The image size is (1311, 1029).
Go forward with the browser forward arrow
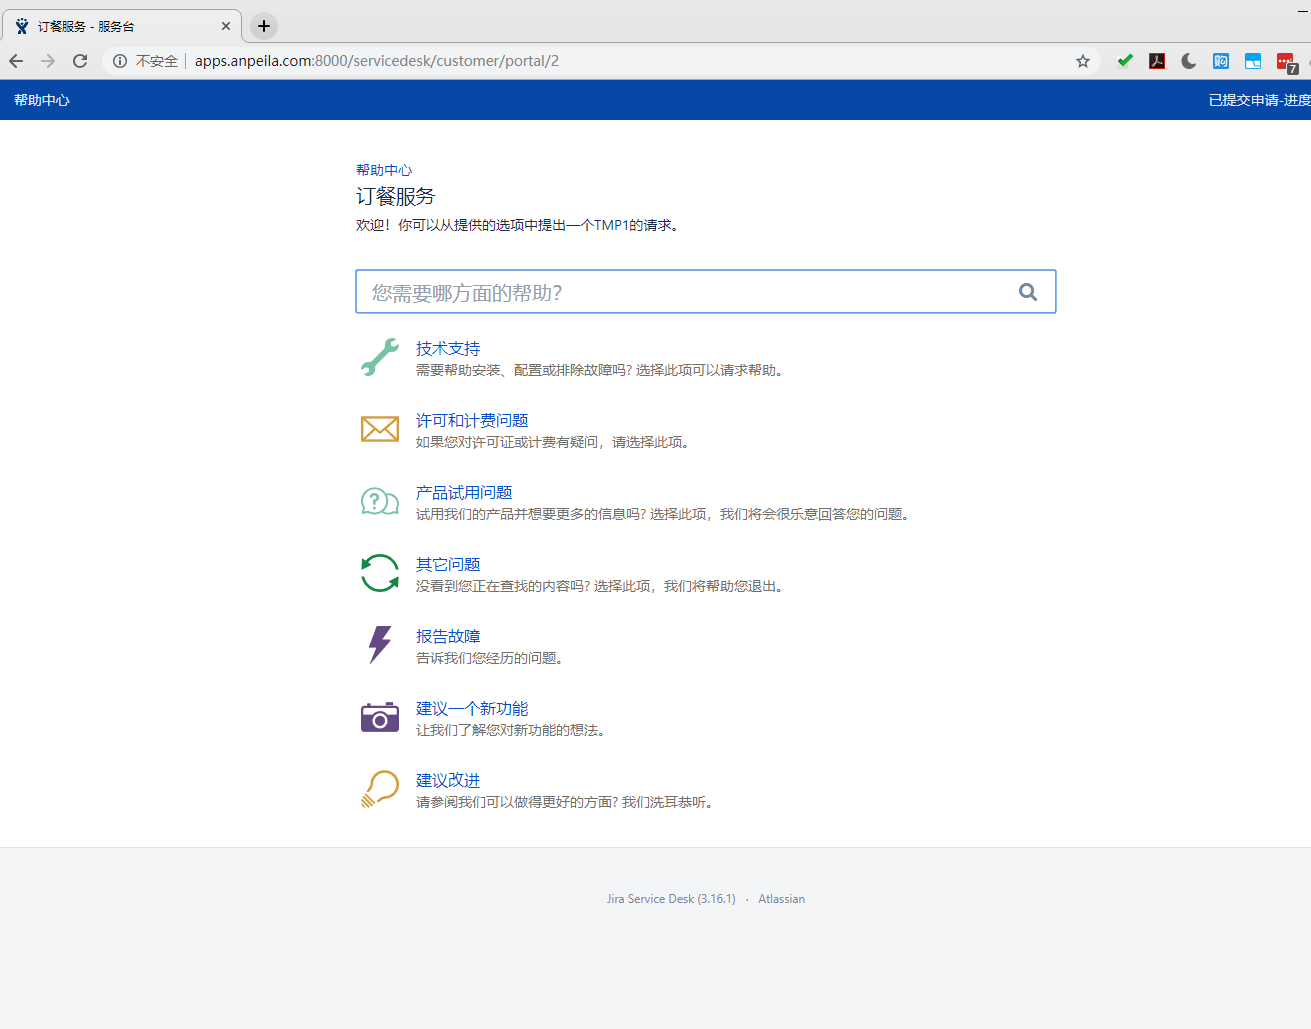point(48,61)
